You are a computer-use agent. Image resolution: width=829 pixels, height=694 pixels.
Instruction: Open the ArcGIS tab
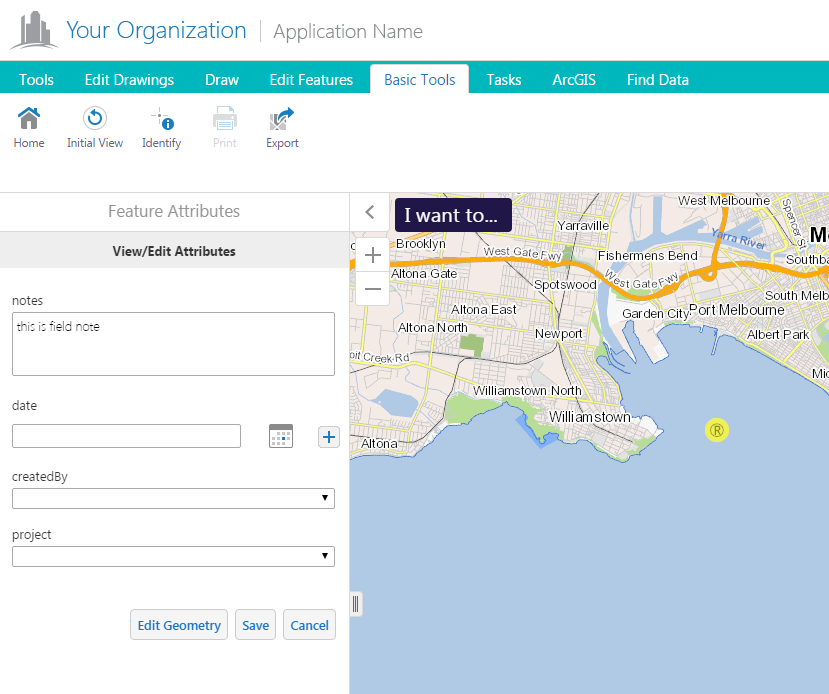[574, 80]
